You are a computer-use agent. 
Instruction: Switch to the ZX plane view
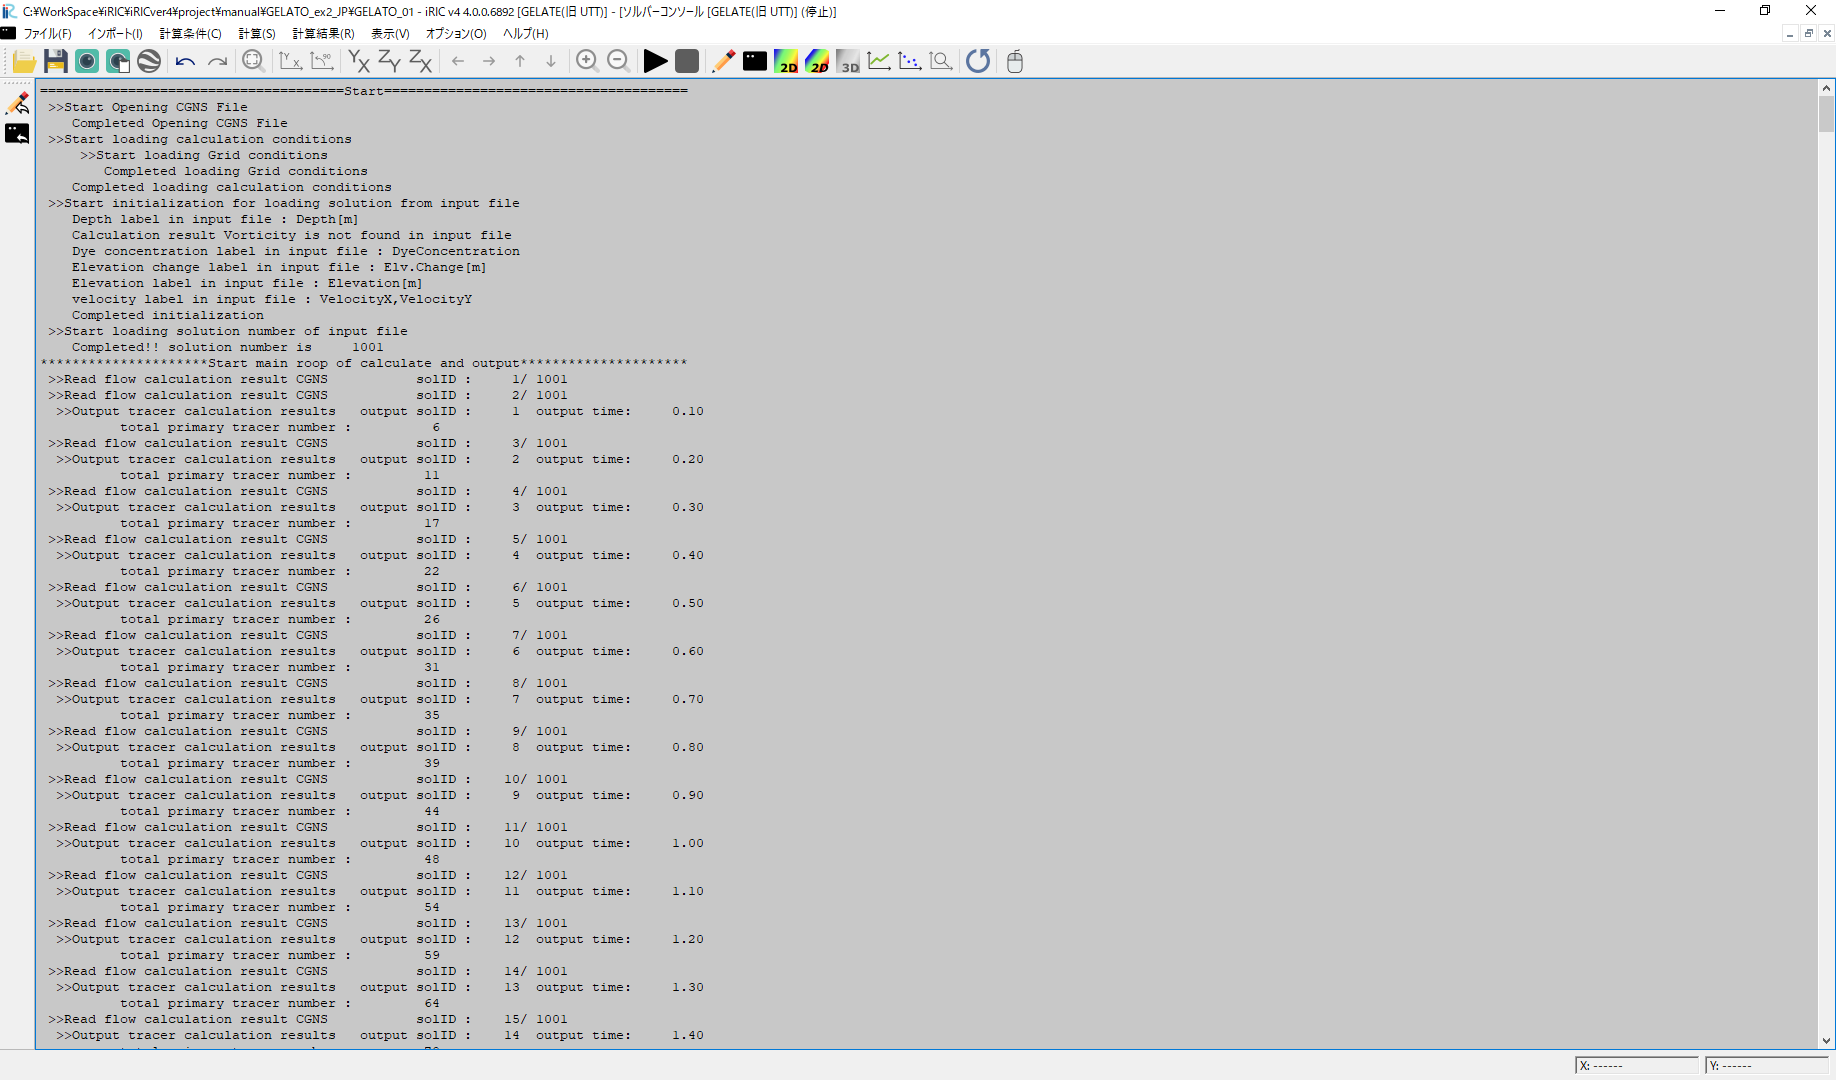pyautogui.click(x=421, y=62)
